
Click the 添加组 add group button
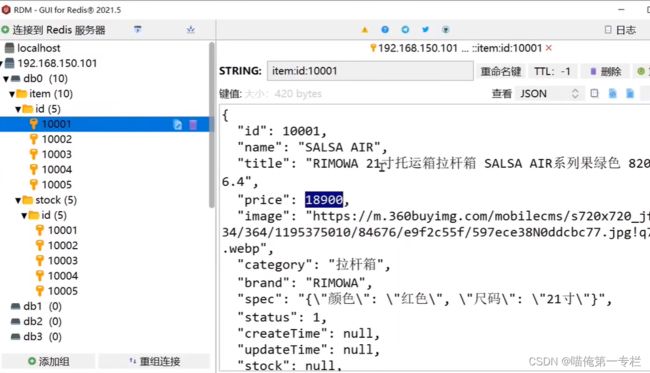click(49, 361)
